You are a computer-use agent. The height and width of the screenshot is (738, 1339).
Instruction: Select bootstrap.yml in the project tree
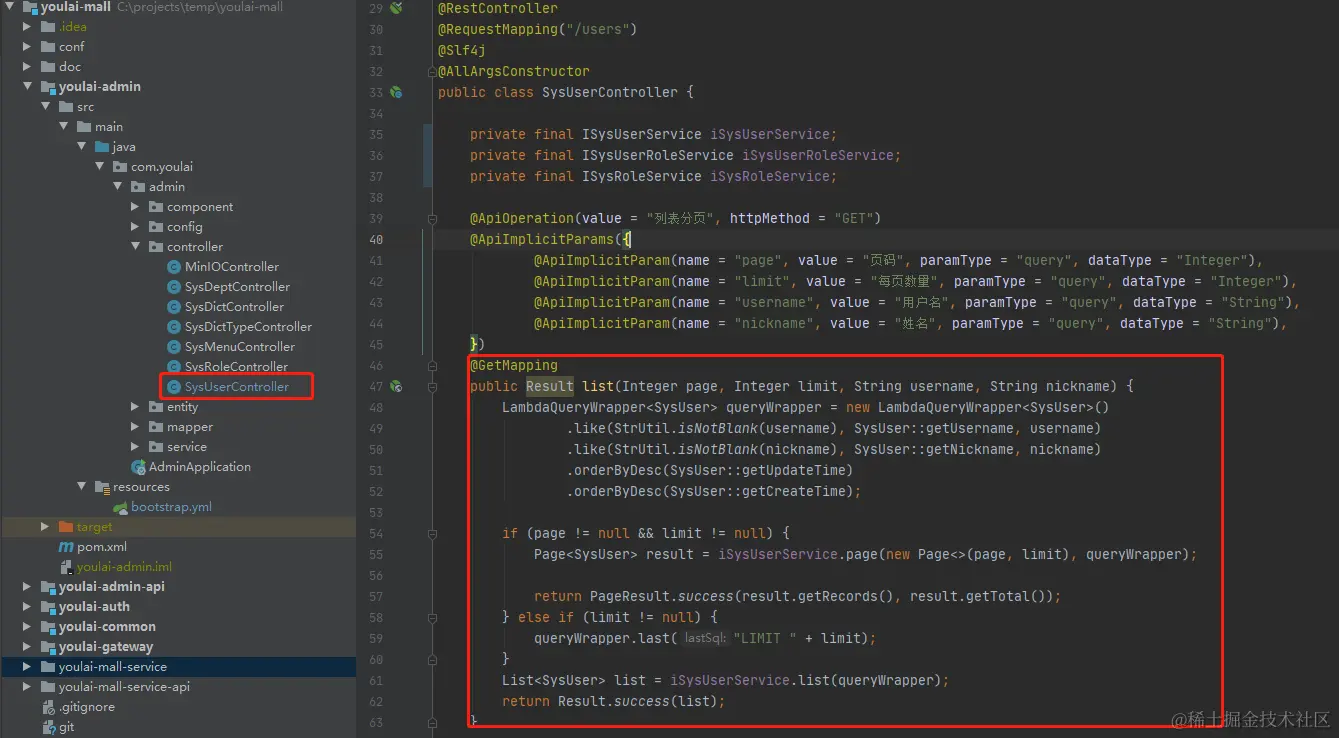[x=172, y=507]
